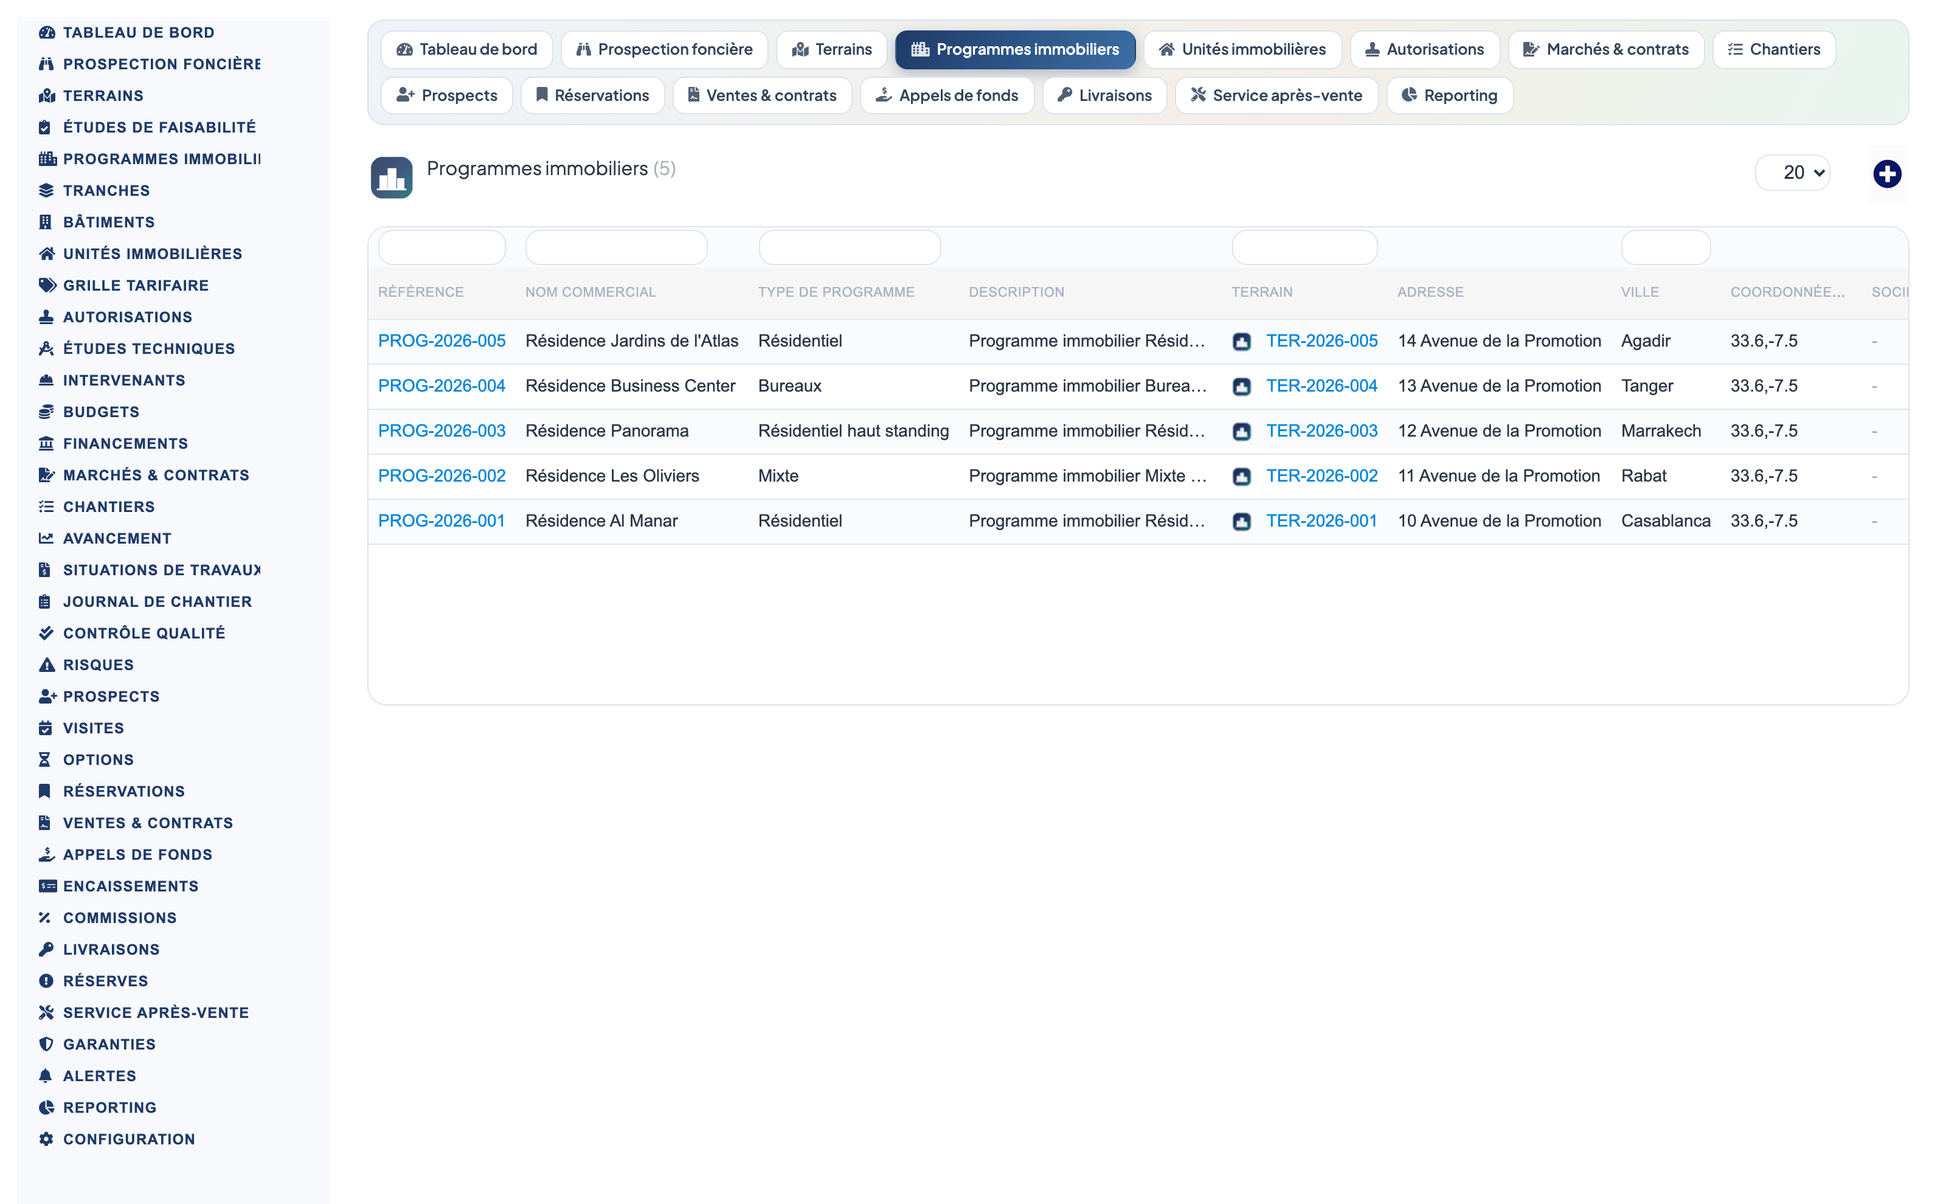
Task: Sort by the Nom commercial column header
Action: 590,292
